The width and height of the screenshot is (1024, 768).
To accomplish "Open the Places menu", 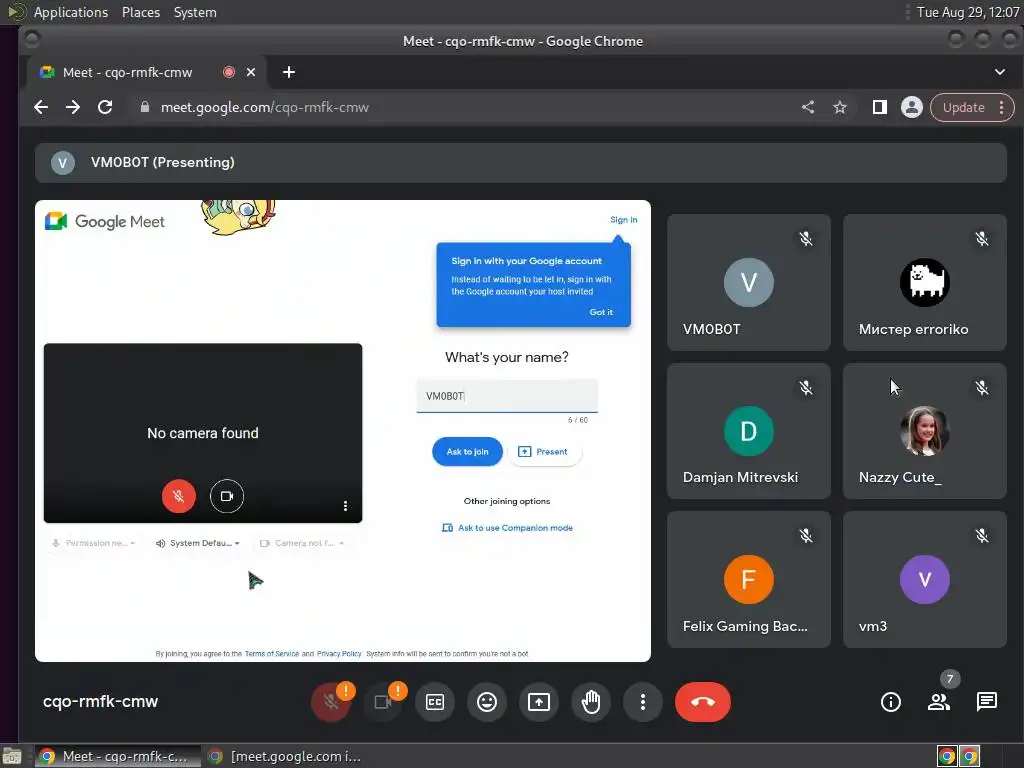I will 141,12.
